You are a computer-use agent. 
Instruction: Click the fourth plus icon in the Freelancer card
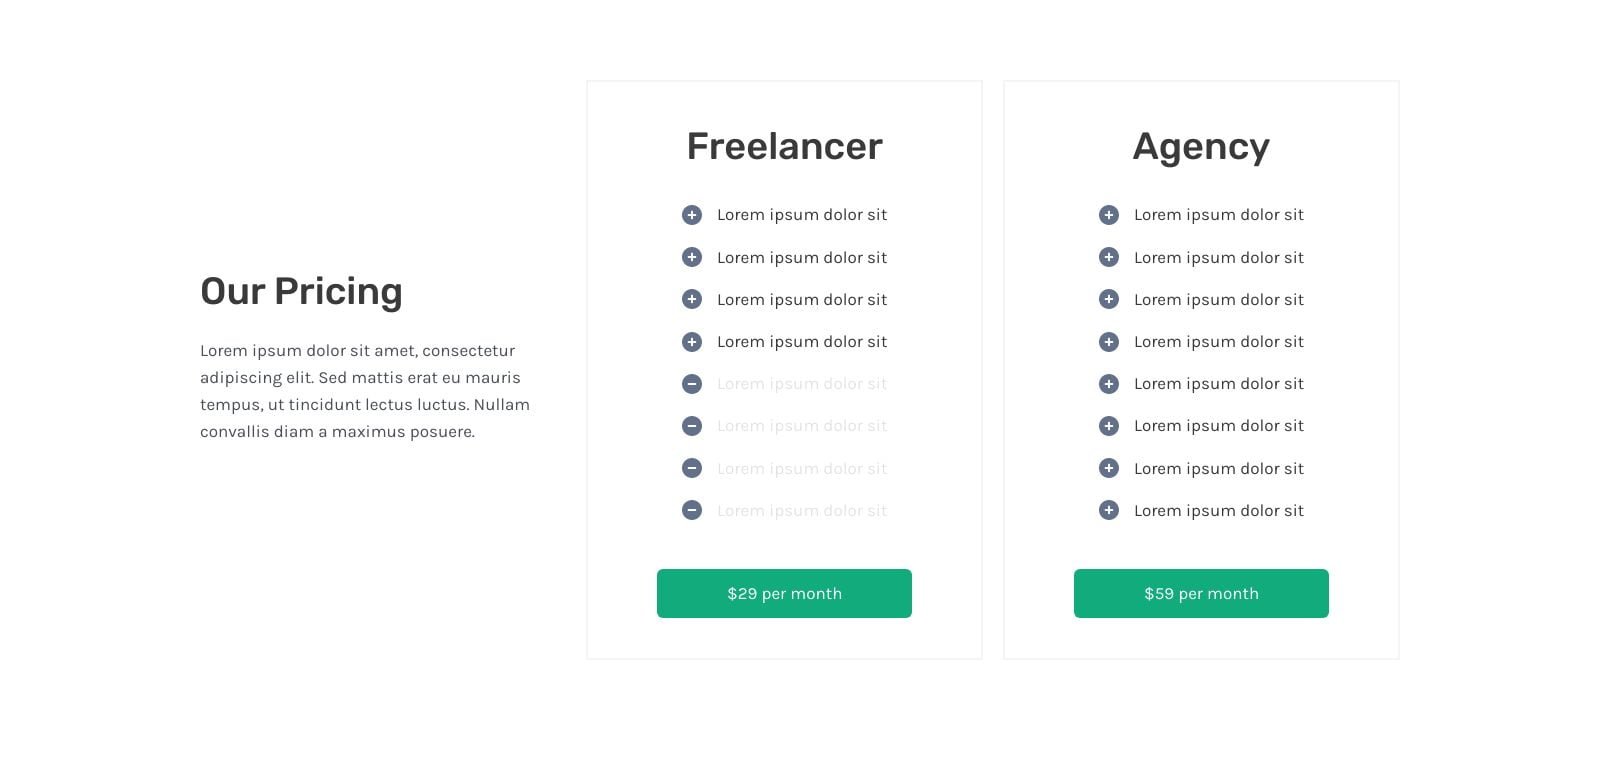click(x=691, y=342)
